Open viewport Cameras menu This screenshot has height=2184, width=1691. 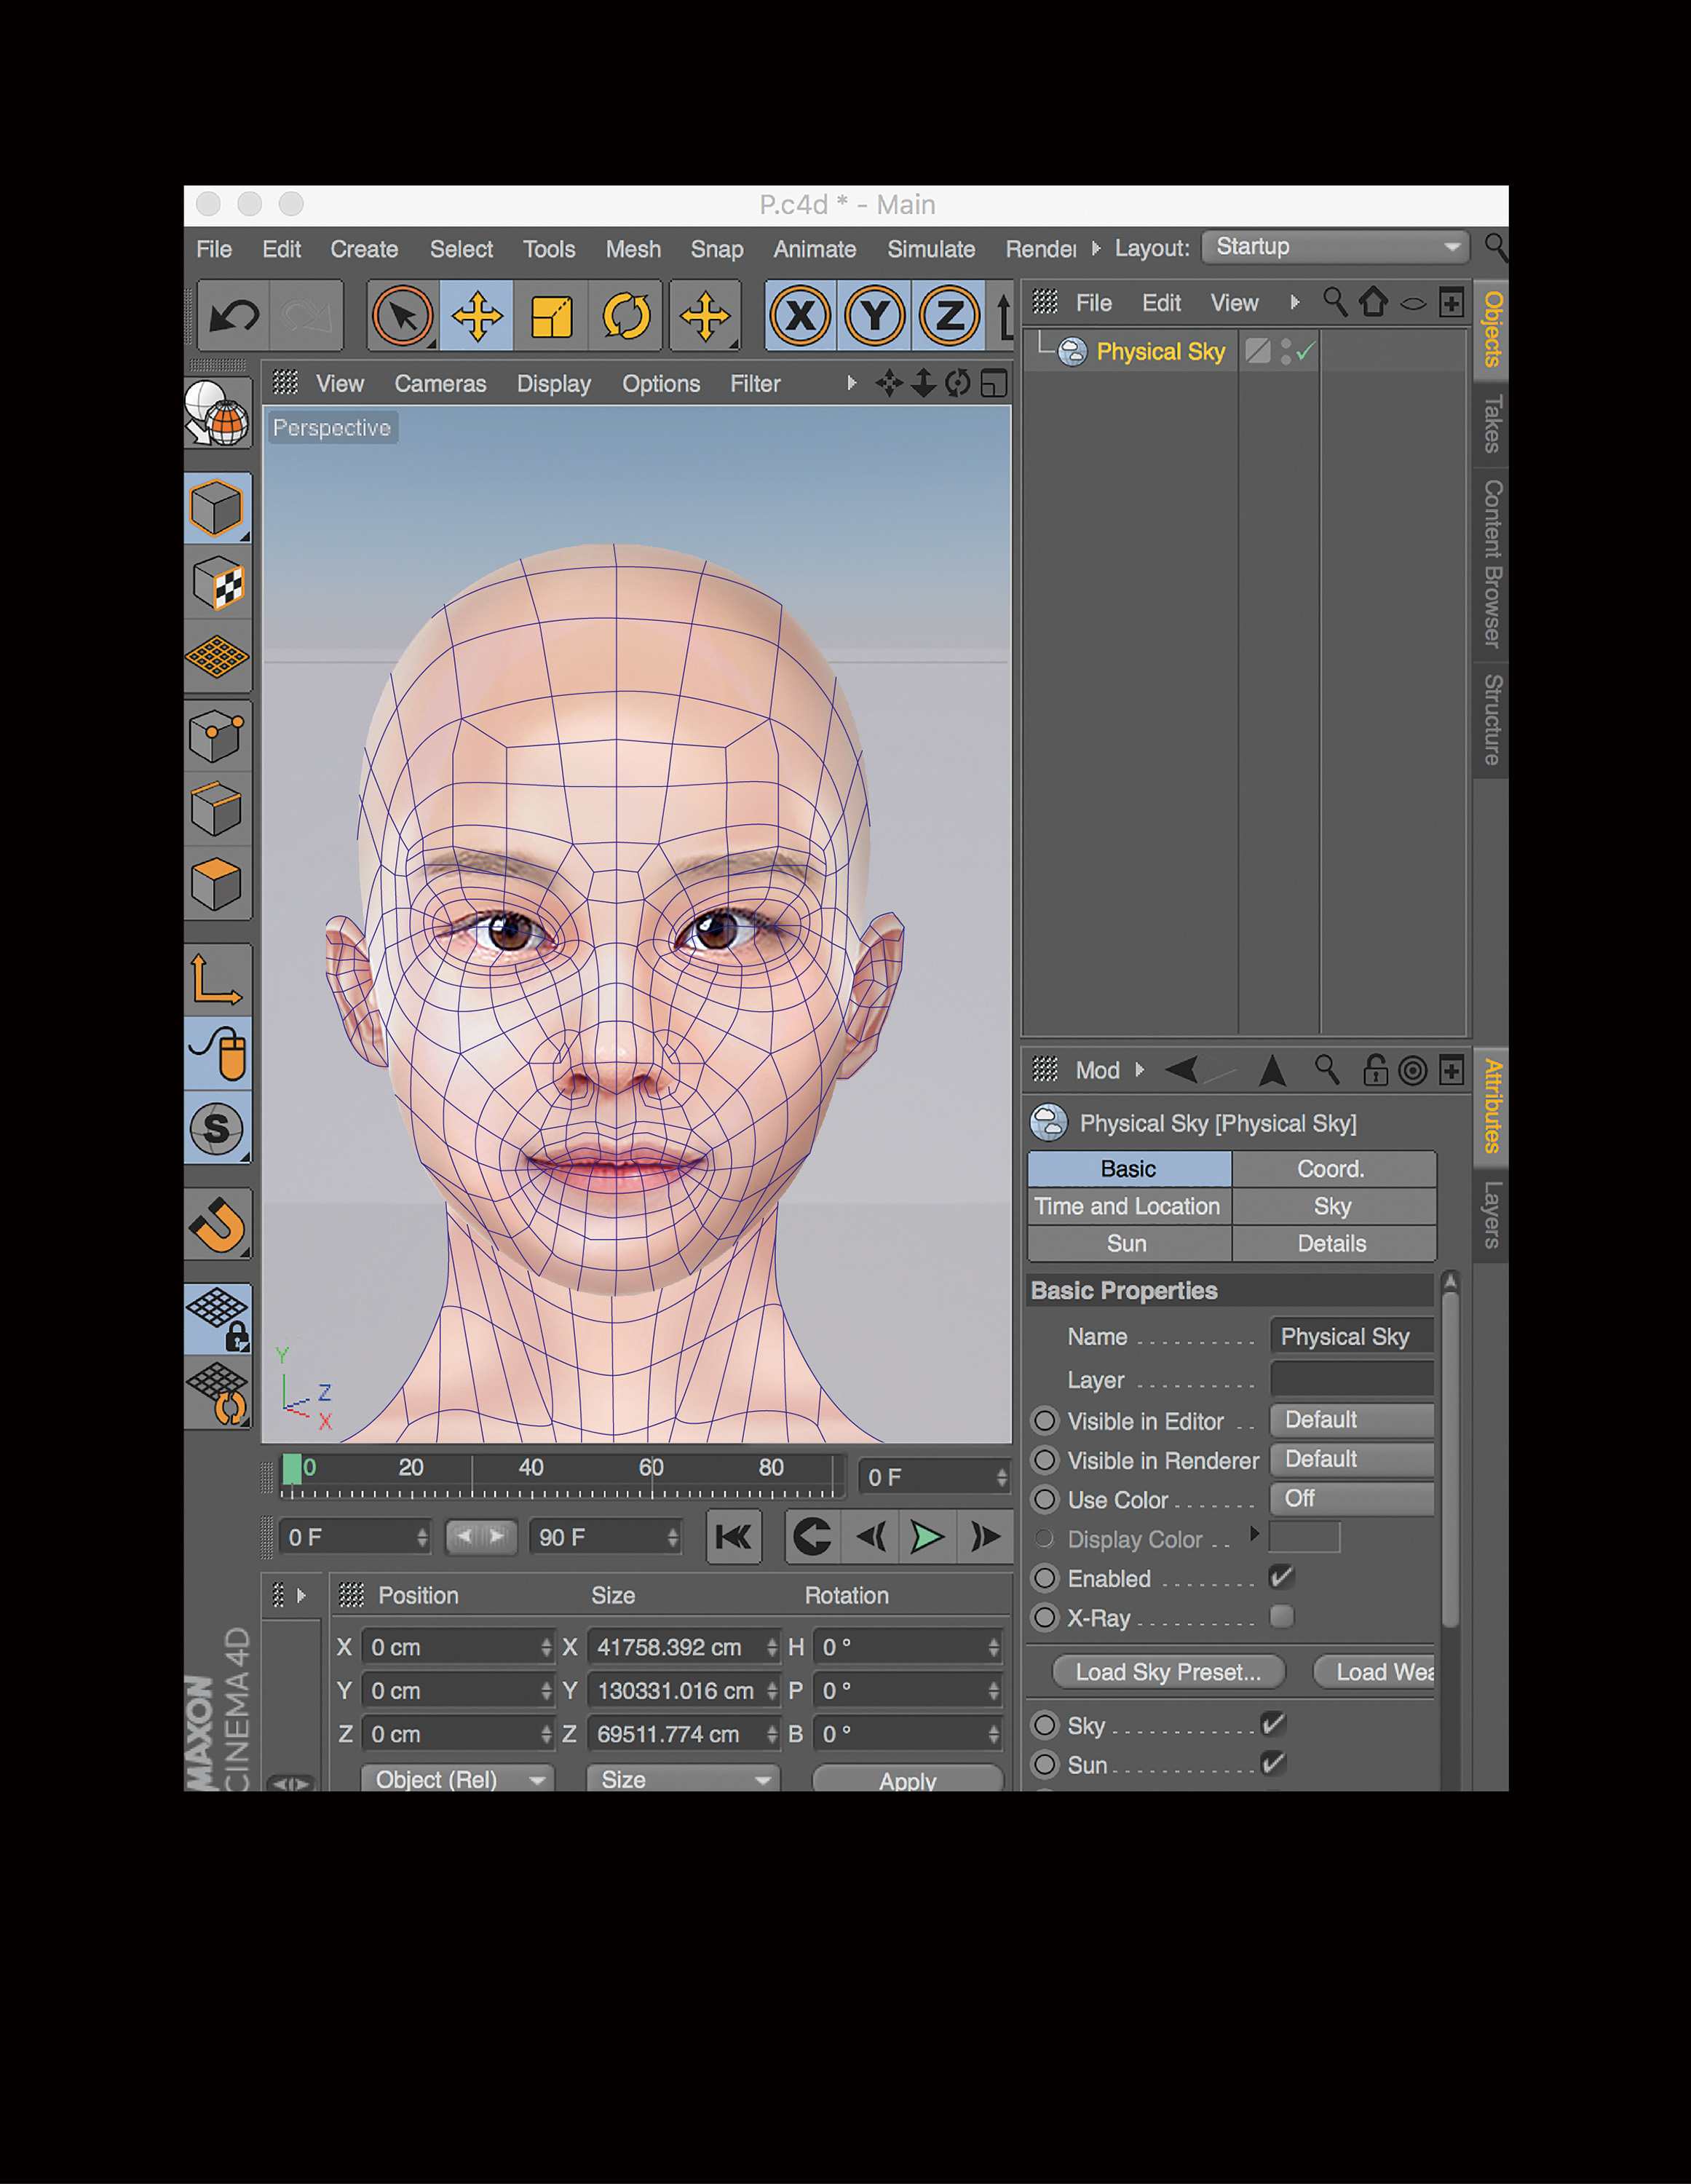[440, 384]
